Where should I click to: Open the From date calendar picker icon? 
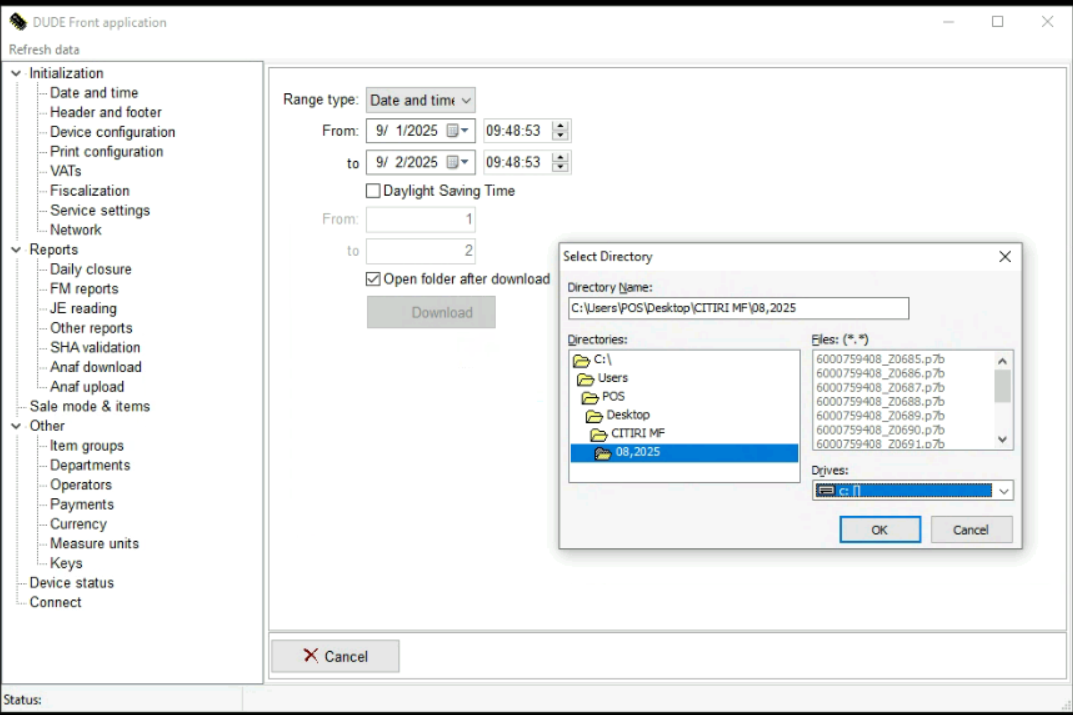click(457, 131)
